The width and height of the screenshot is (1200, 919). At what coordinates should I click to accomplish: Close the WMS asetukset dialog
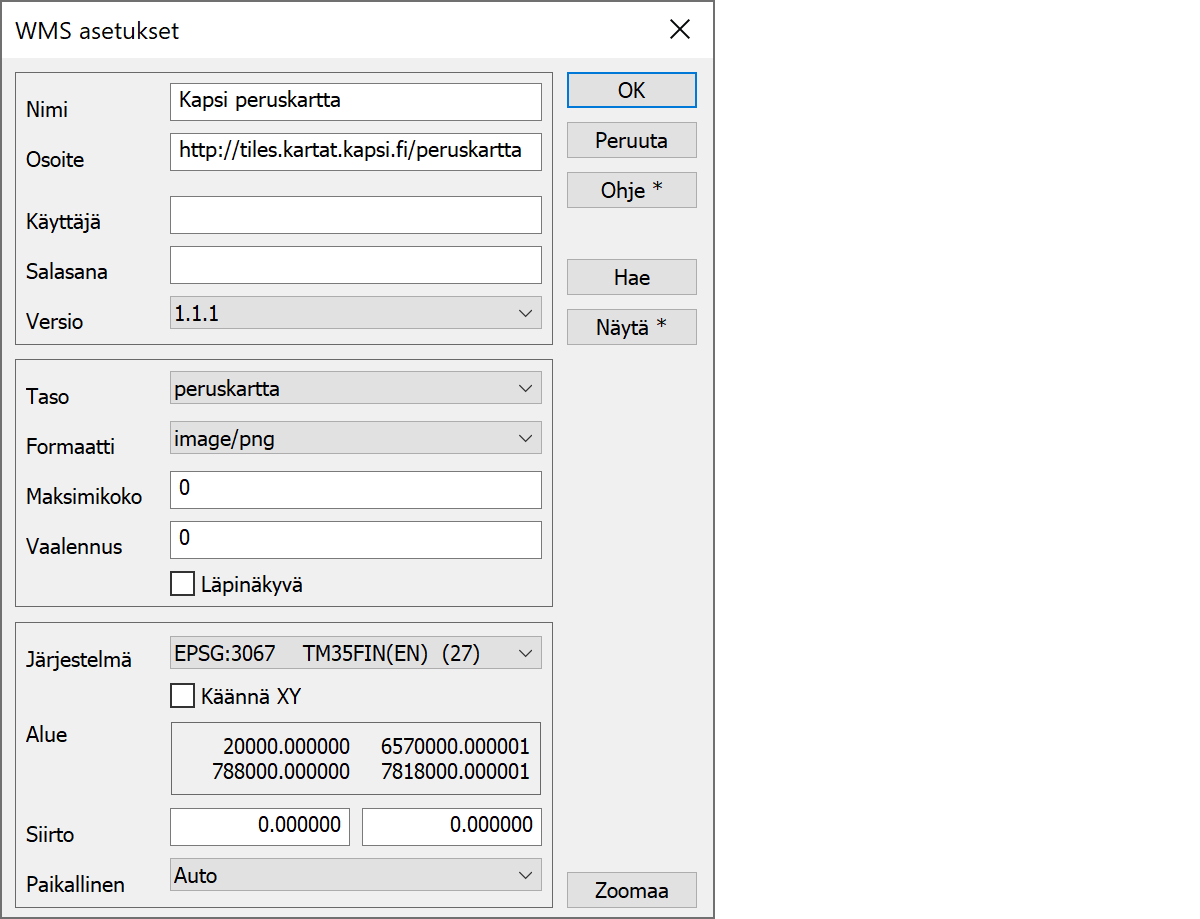click(680, 30)
